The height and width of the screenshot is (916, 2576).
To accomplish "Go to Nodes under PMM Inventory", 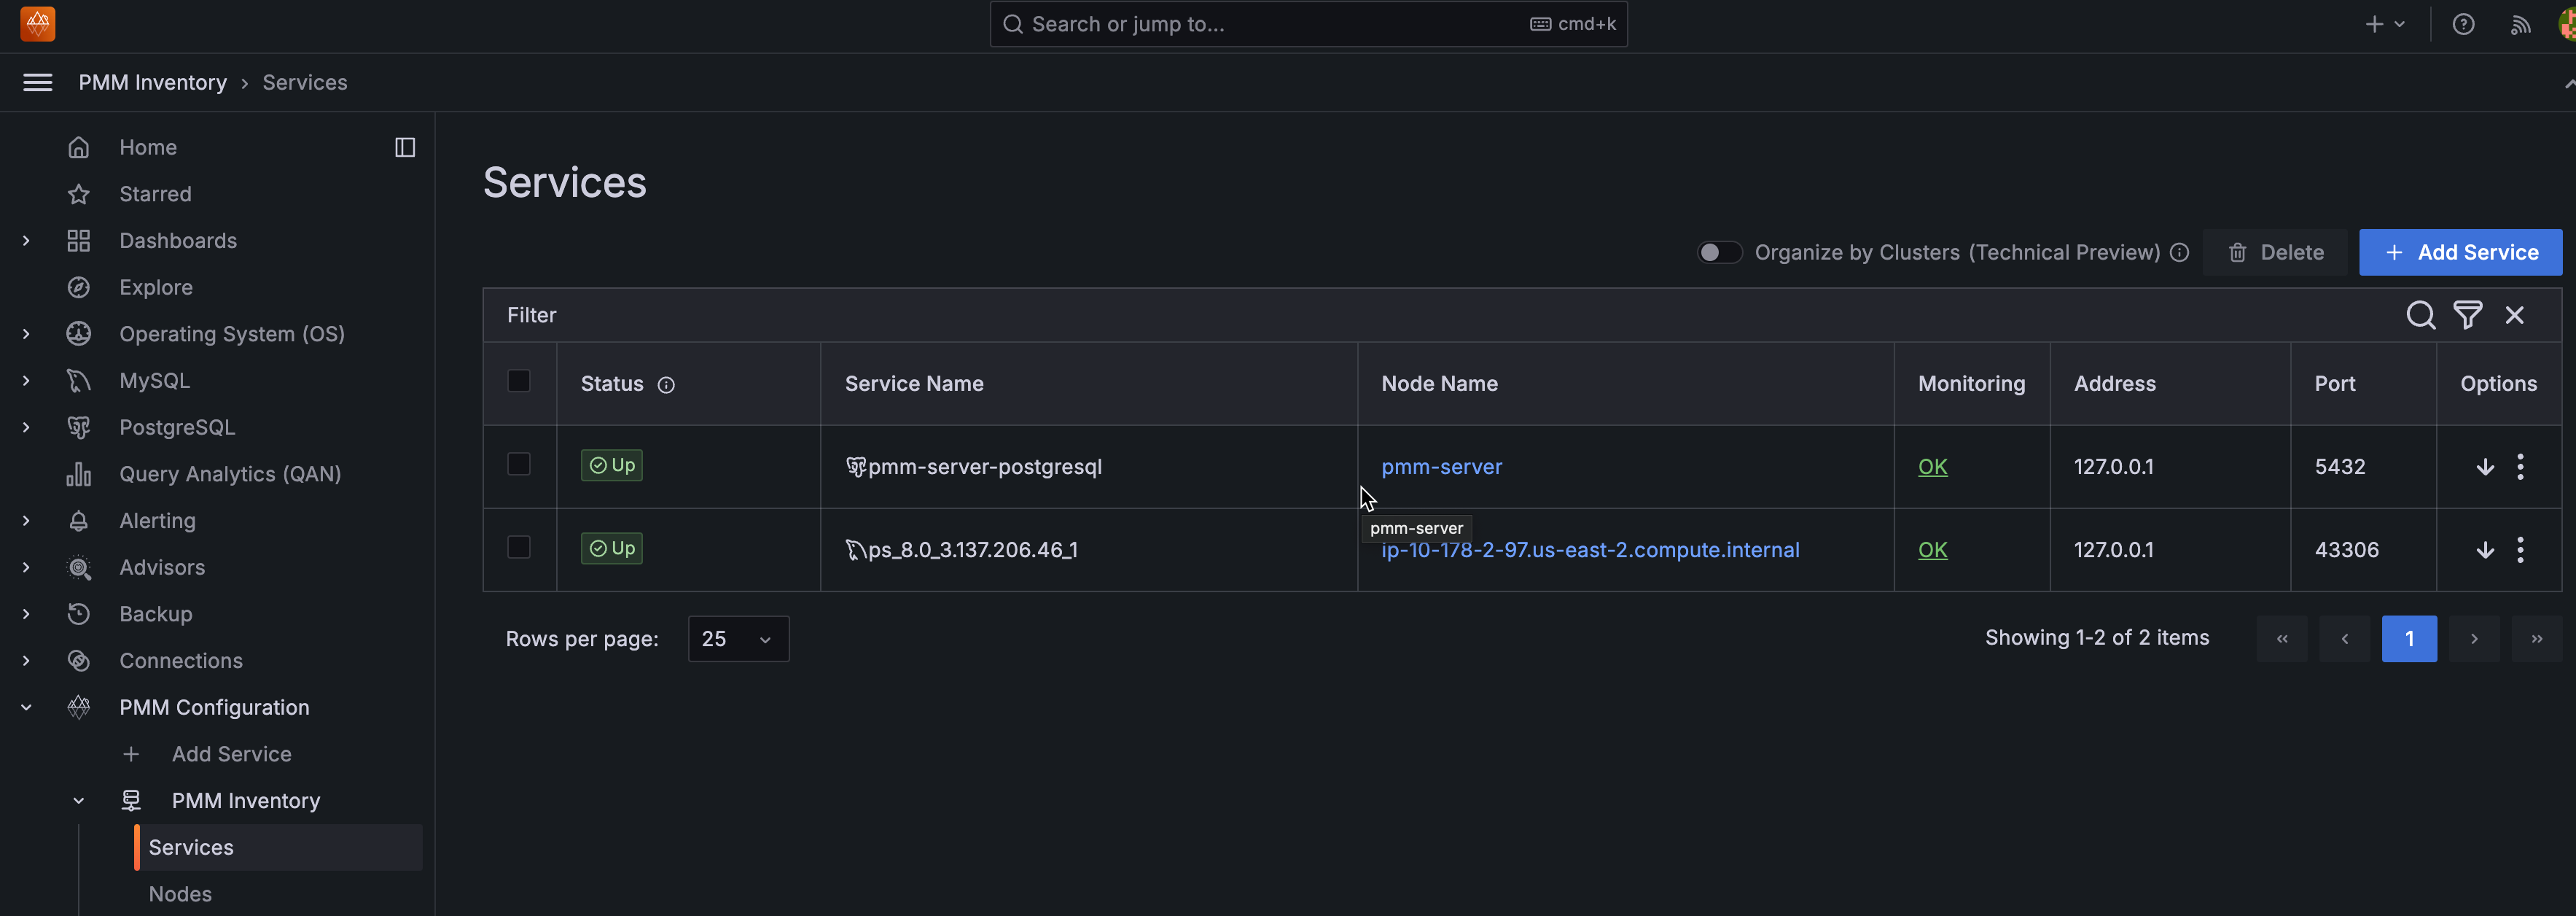I will [x=180, y=893].
